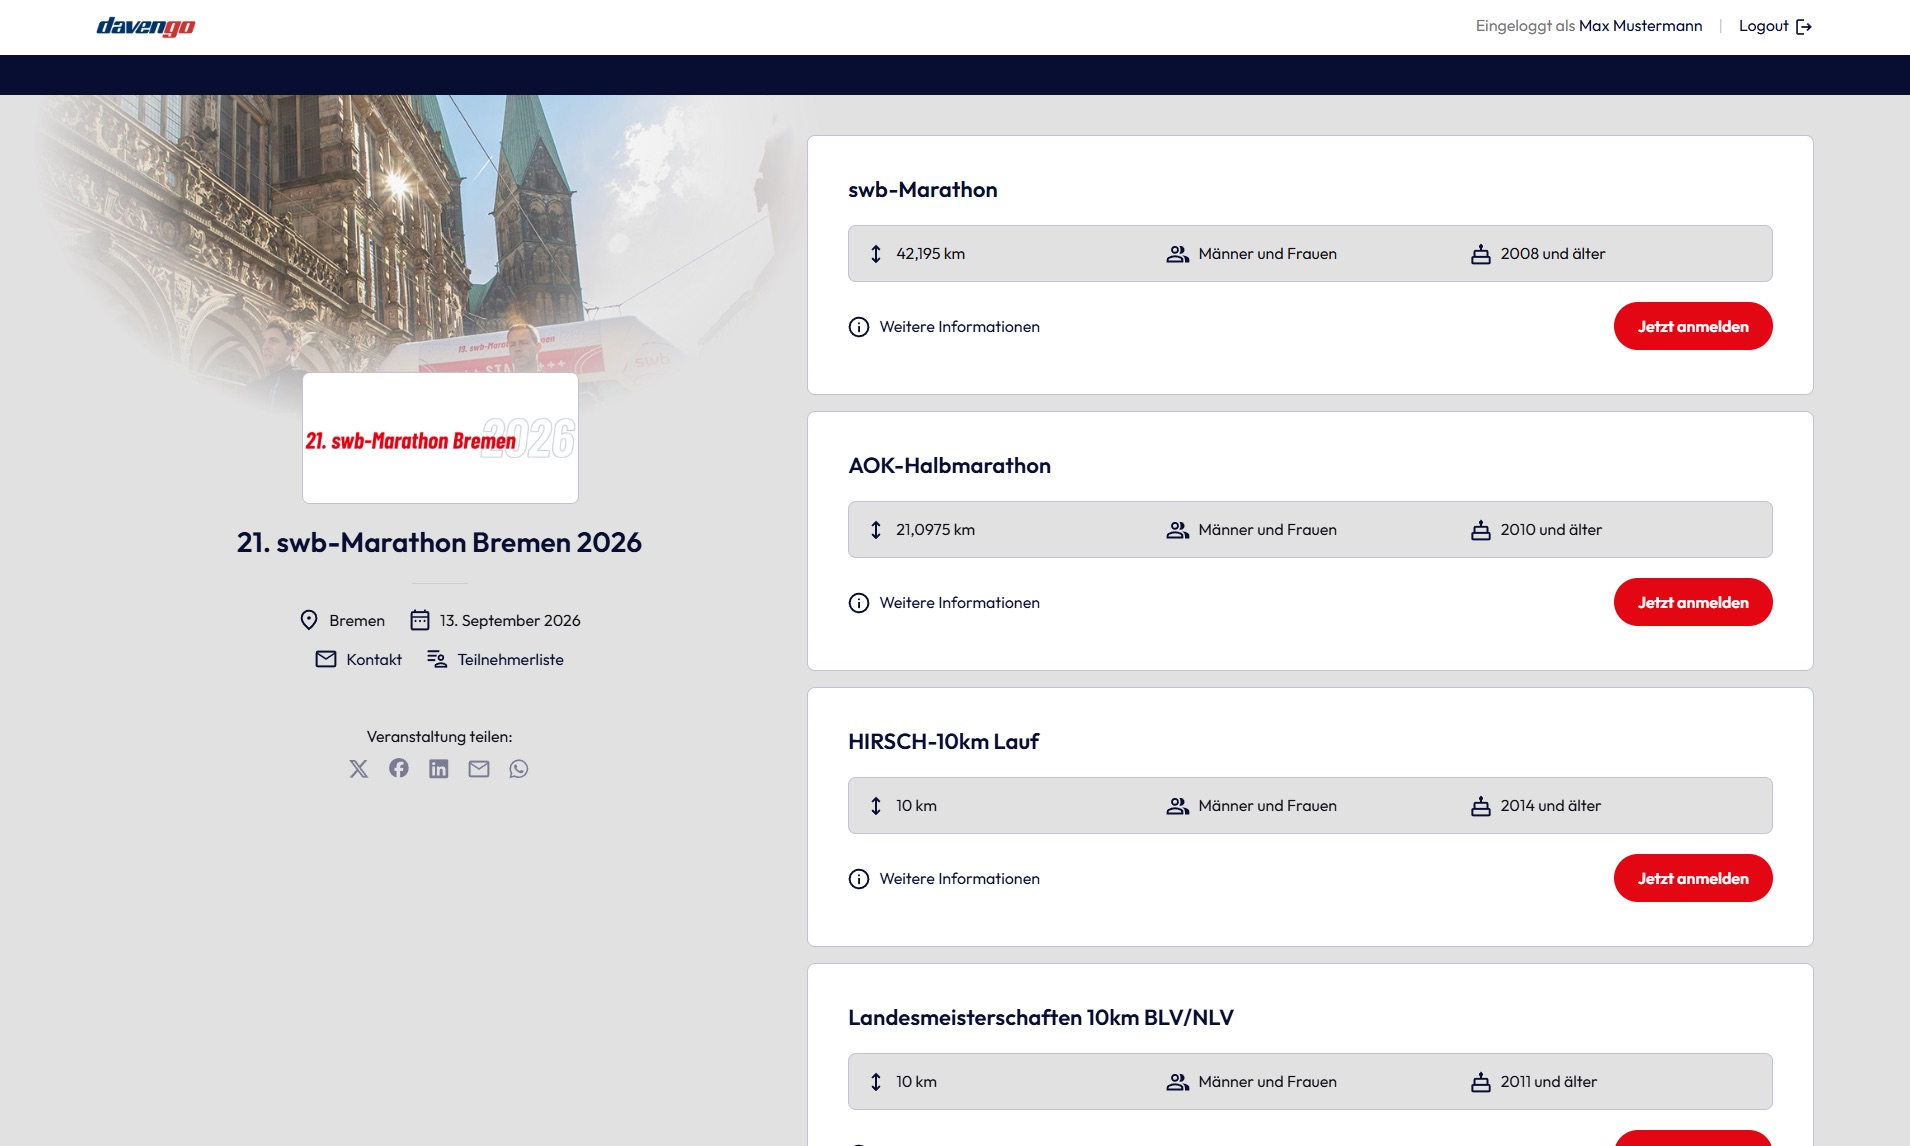Open the davengo home page logo
The image size is (1910, 1146).
[x=145, y=26]
